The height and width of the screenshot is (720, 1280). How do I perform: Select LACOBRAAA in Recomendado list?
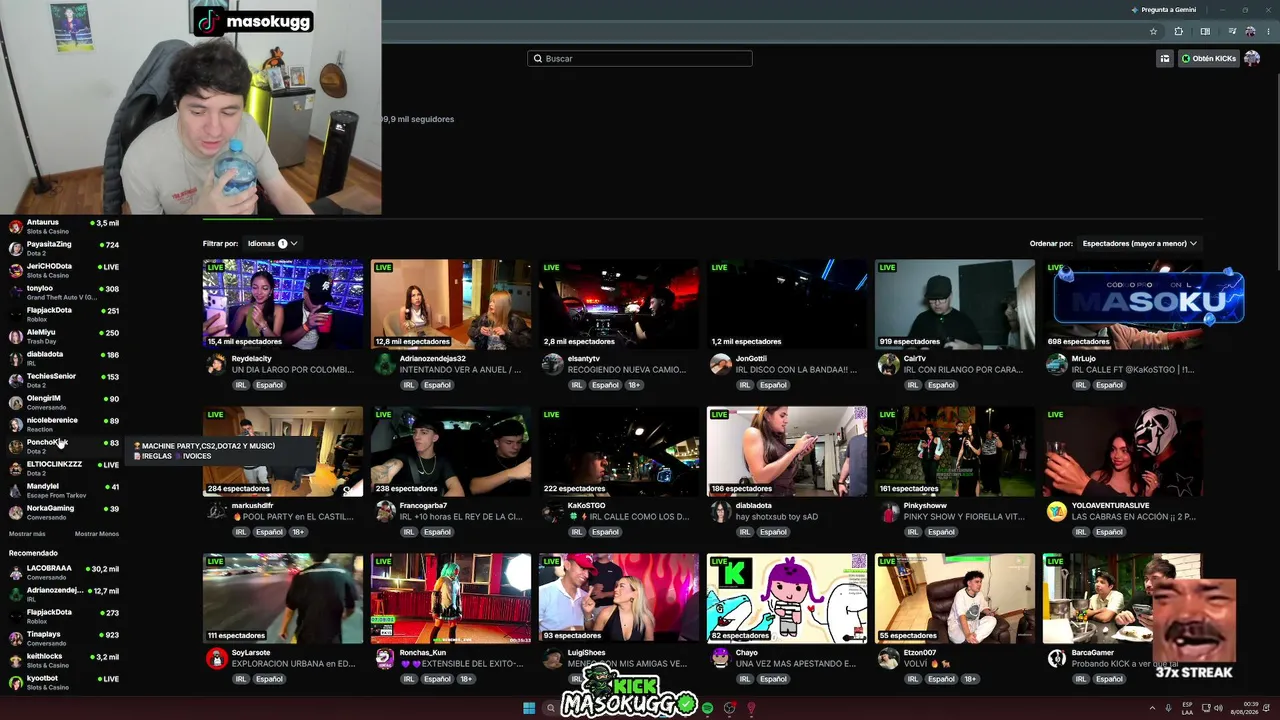pyautogui.click(x=64, y=572)
